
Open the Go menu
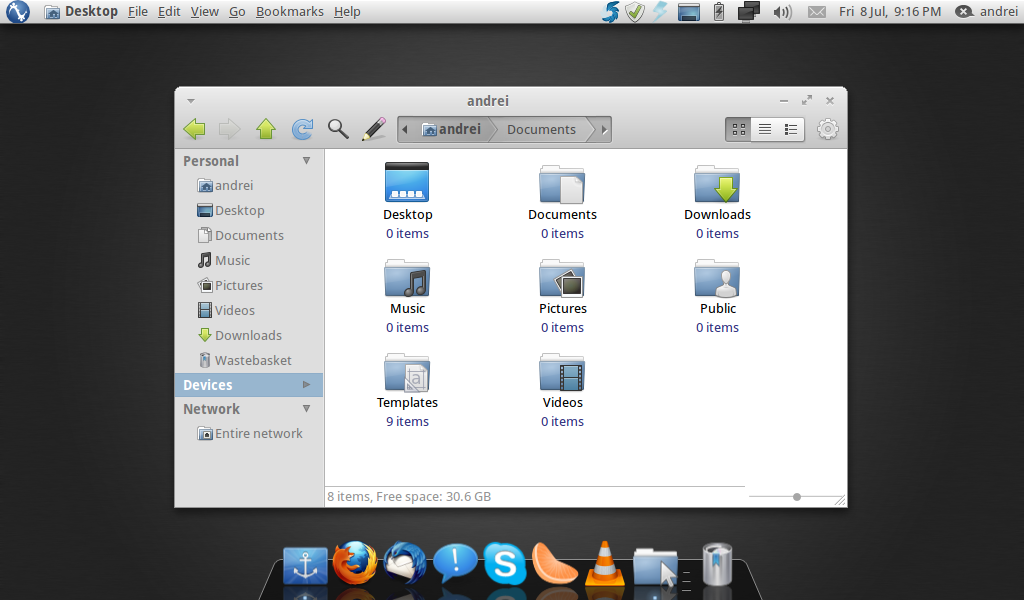point(237,12)
